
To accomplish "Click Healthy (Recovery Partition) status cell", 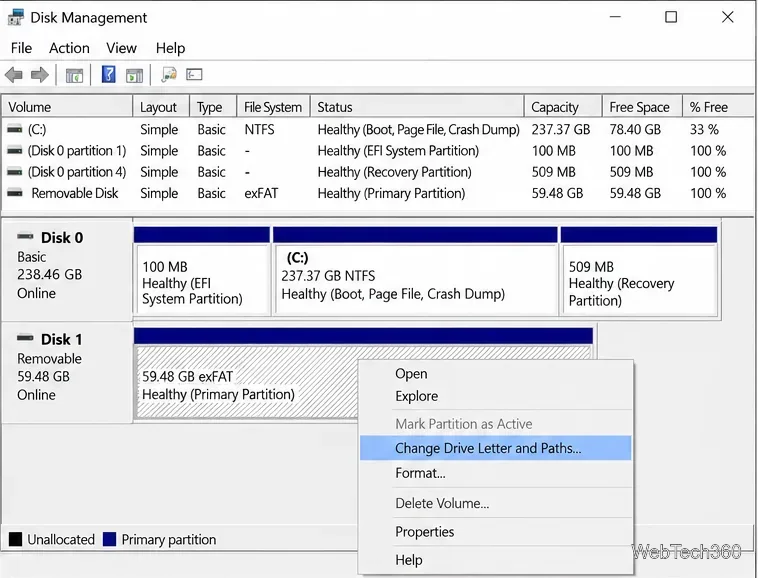I will click(394, 172).
